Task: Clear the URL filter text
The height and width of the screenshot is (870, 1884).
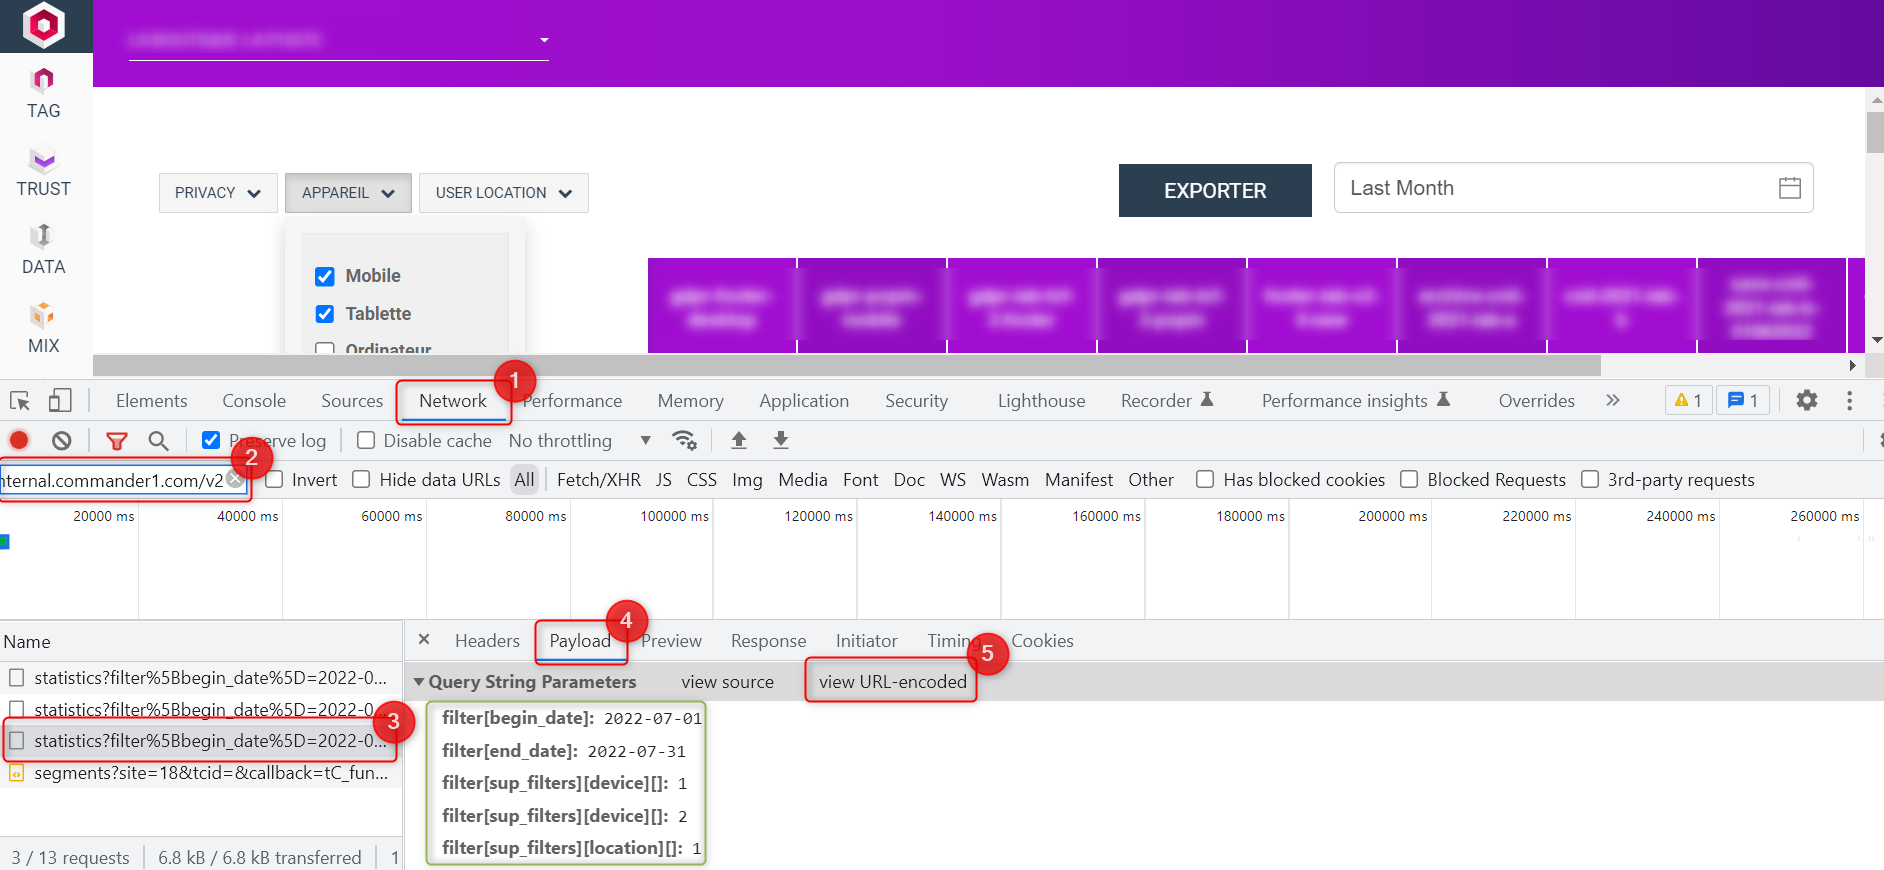Action: pyautogui.click(x=234, y=479)
